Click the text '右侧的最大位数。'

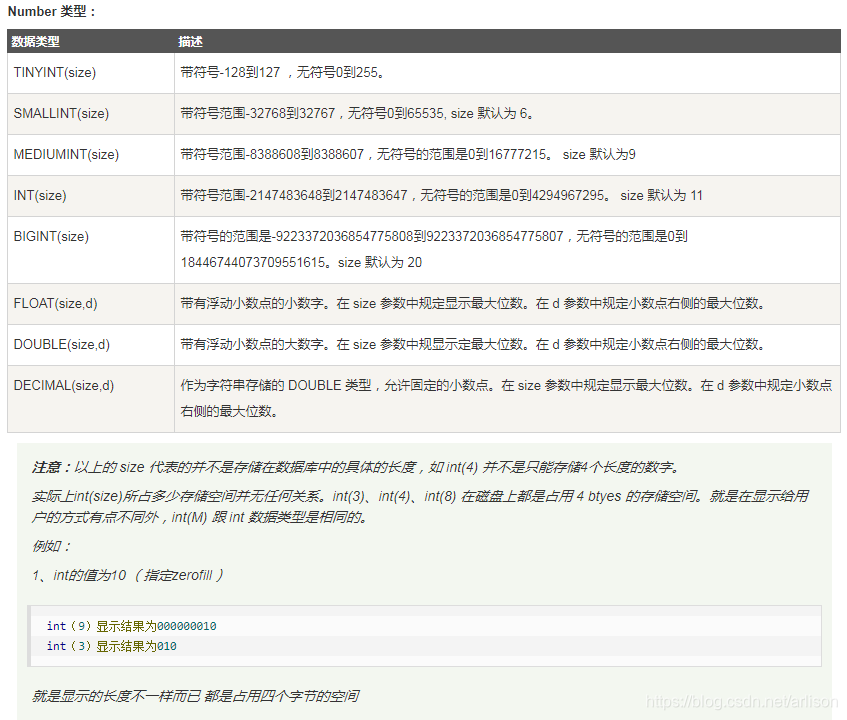[229, 412]
